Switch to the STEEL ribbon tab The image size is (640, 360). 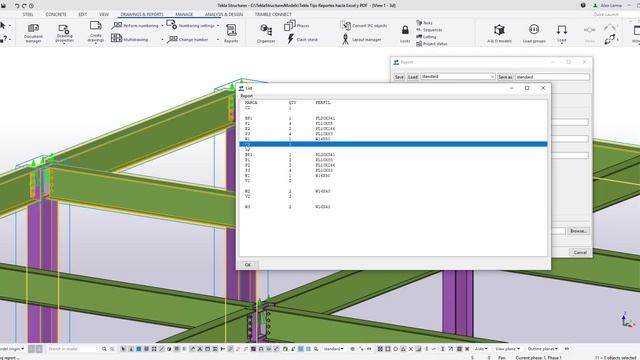pyautogui.click(x=28, y=14)
